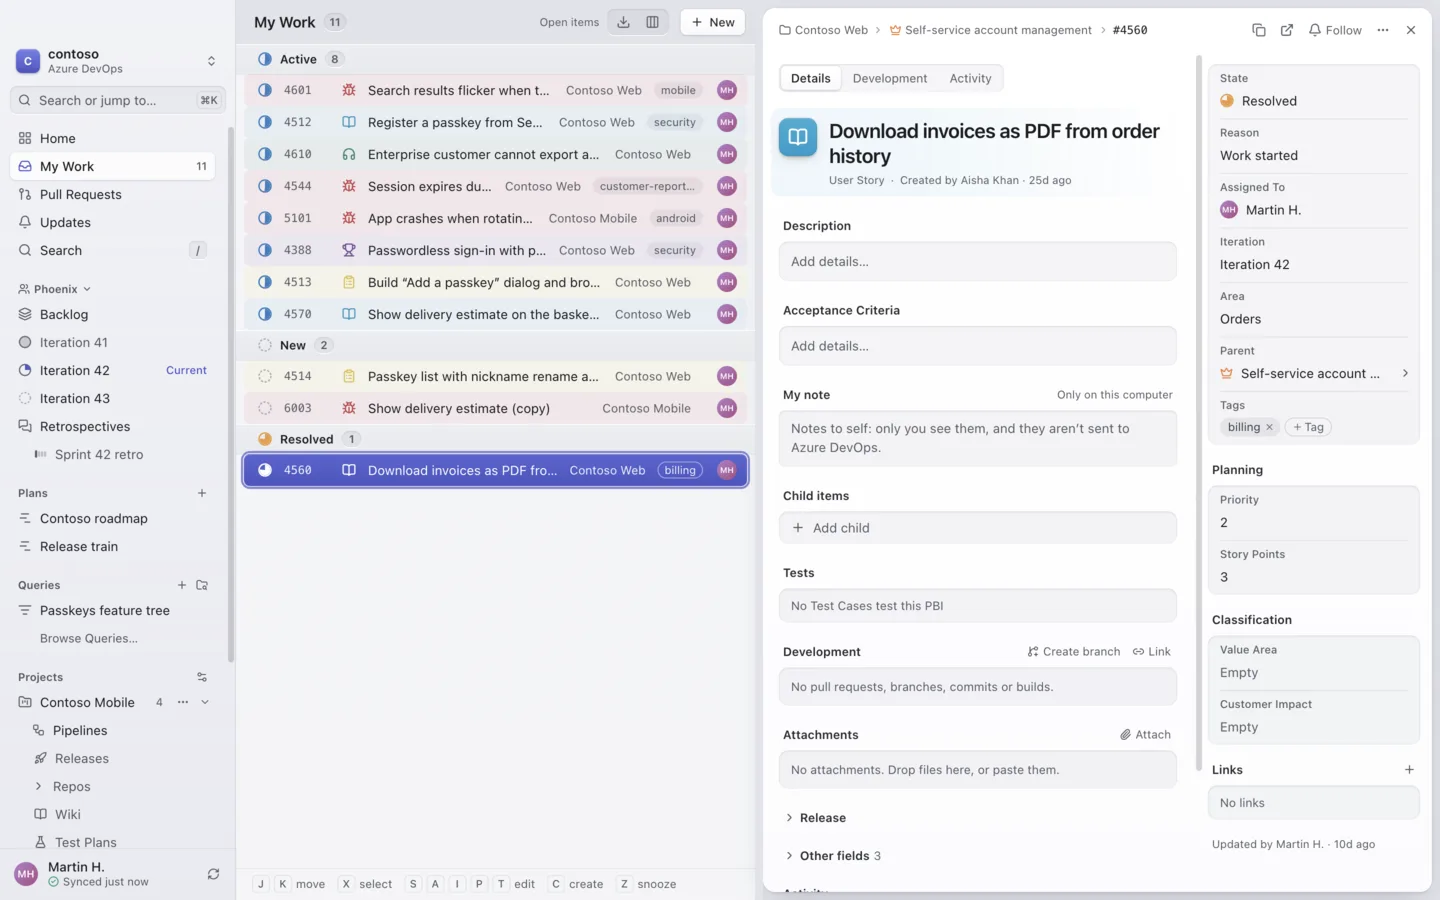
Task: Click the query folder icon in Queries header
Action: 202,585
